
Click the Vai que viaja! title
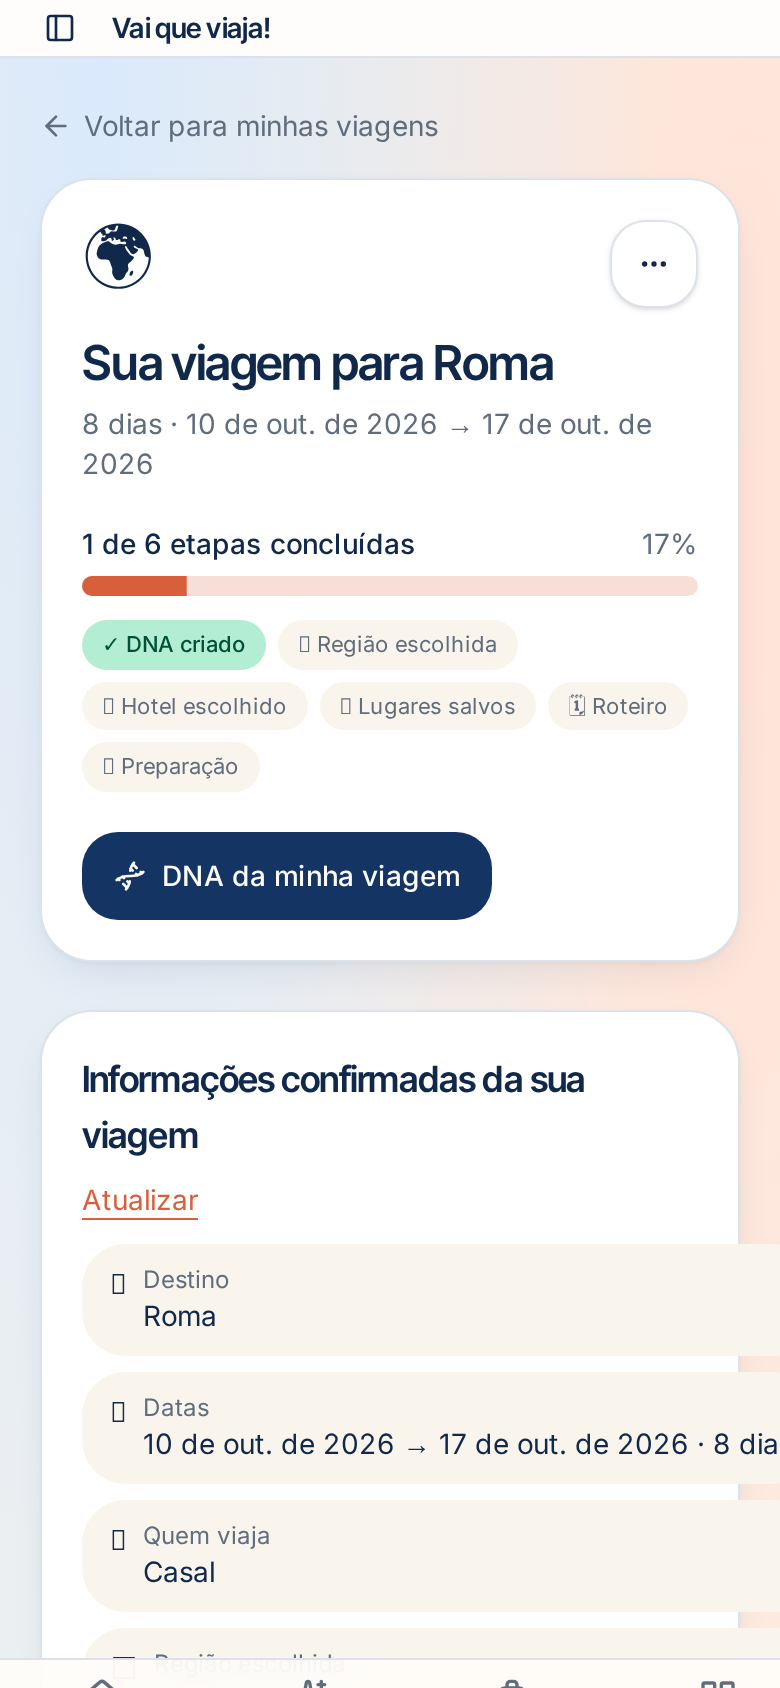[191, 28]
